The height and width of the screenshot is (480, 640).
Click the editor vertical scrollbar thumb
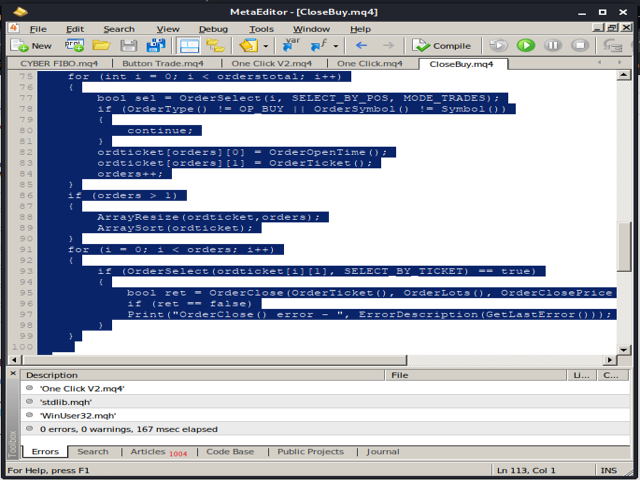[x=624, y=246]
